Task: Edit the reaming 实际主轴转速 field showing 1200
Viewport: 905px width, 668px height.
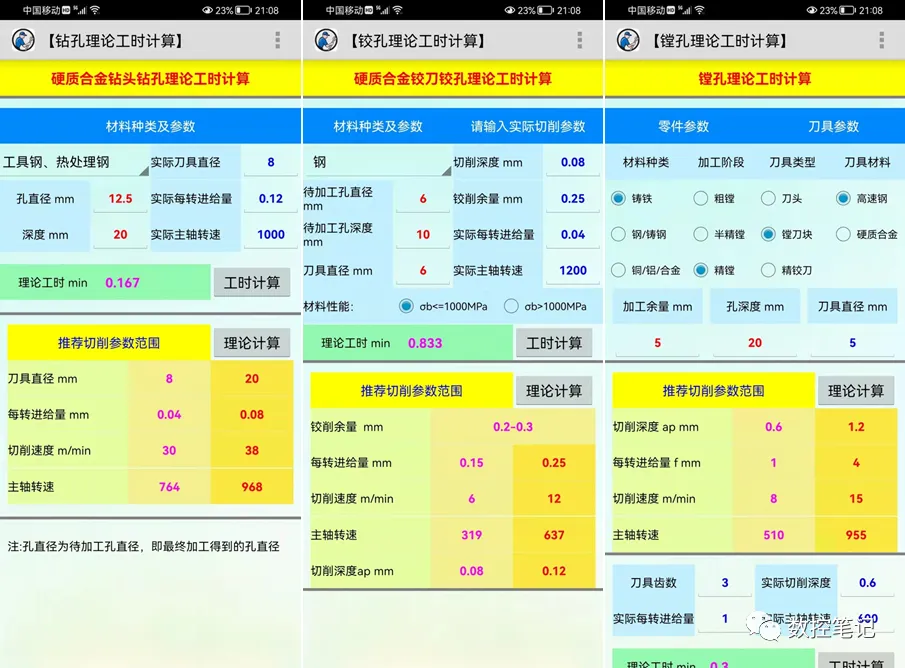Action: click(x=573, y=270)
